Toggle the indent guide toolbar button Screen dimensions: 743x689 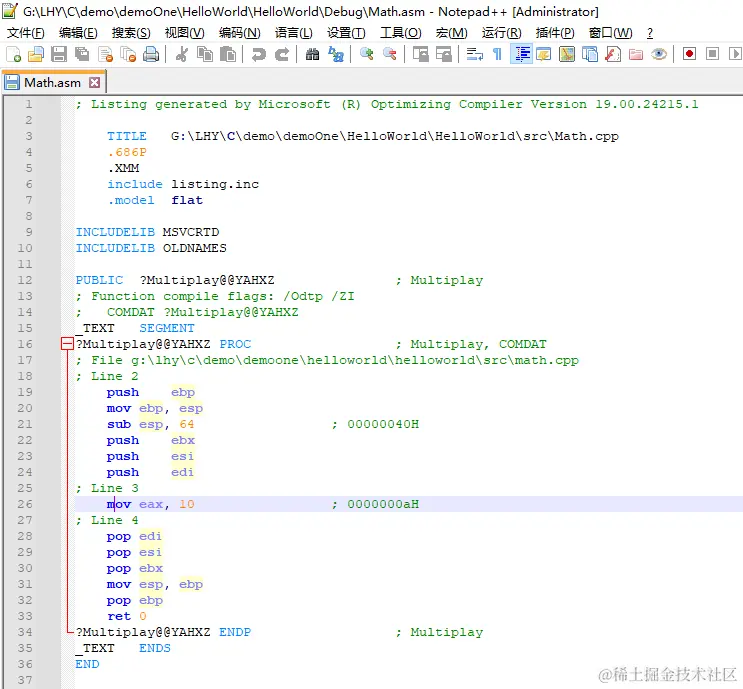[x=521, y=54]
